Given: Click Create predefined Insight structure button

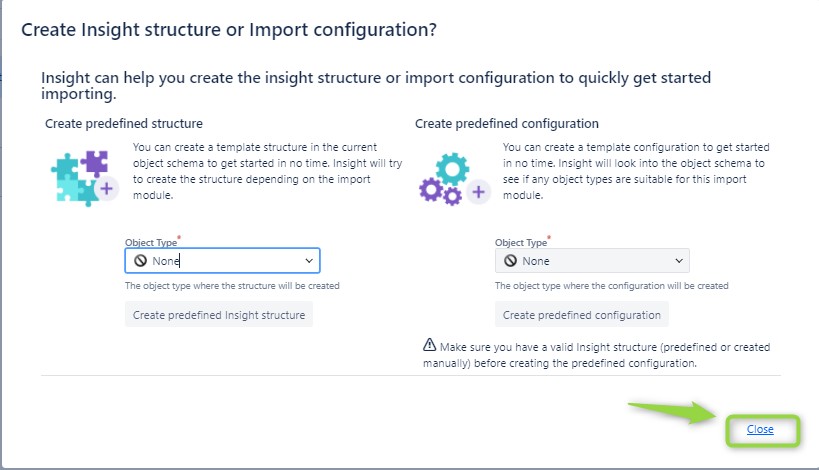Looking at the screenshot, I should 219,315.
